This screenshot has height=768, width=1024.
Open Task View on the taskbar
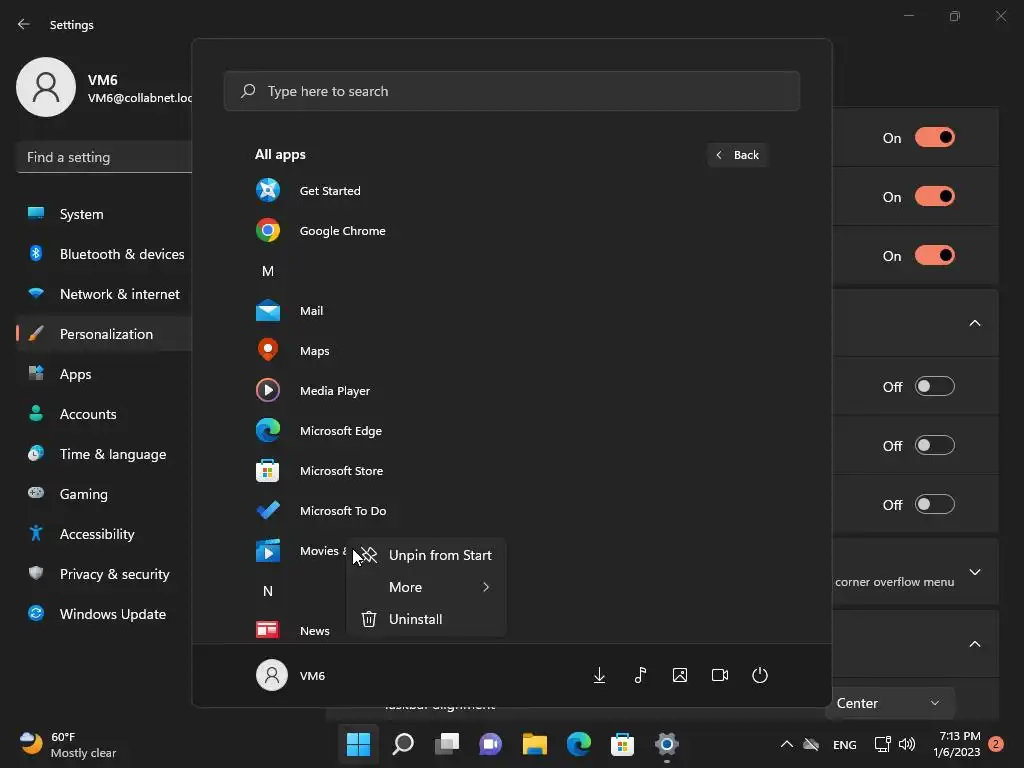click(447, 744)
